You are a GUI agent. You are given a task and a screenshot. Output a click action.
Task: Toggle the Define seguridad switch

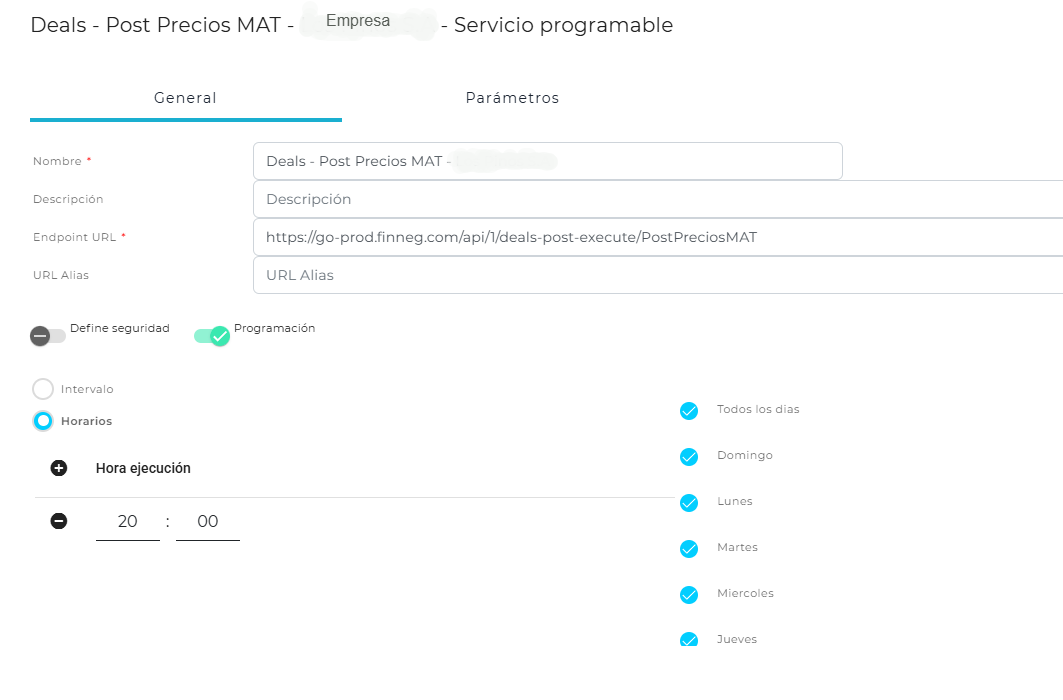48,336
